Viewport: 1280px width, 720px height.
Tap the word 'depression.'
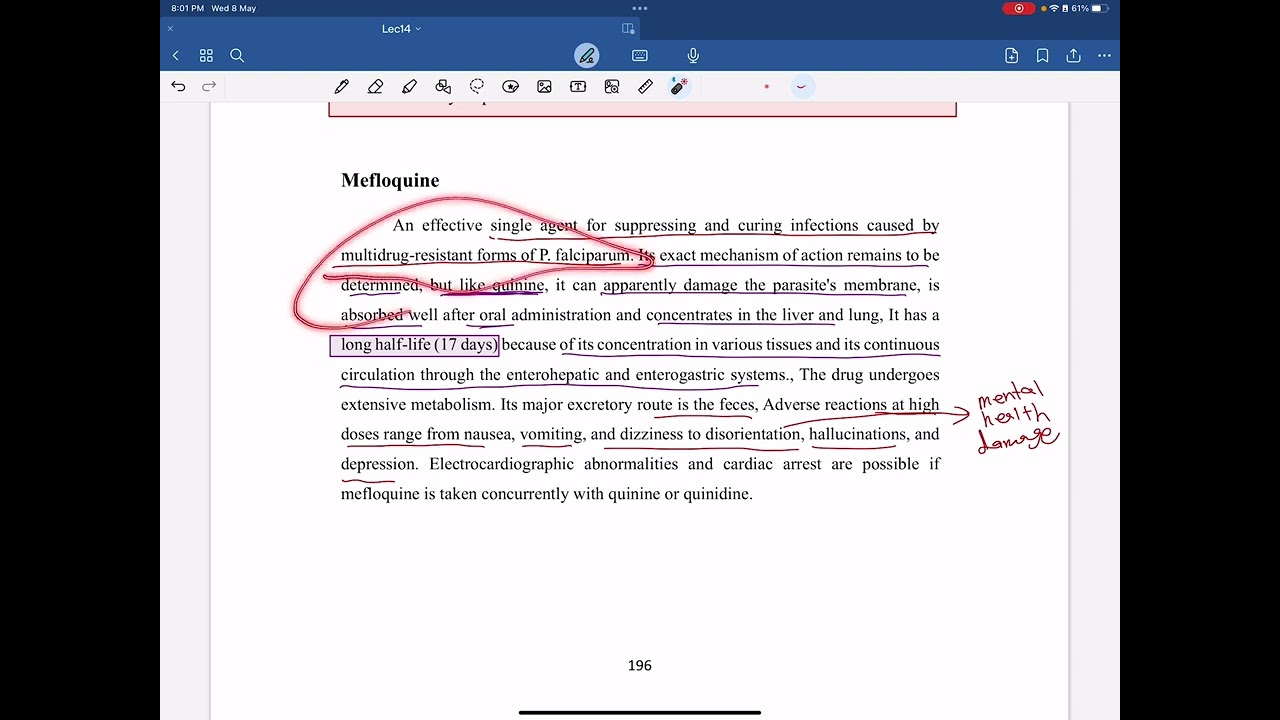(x=379, y=464)
